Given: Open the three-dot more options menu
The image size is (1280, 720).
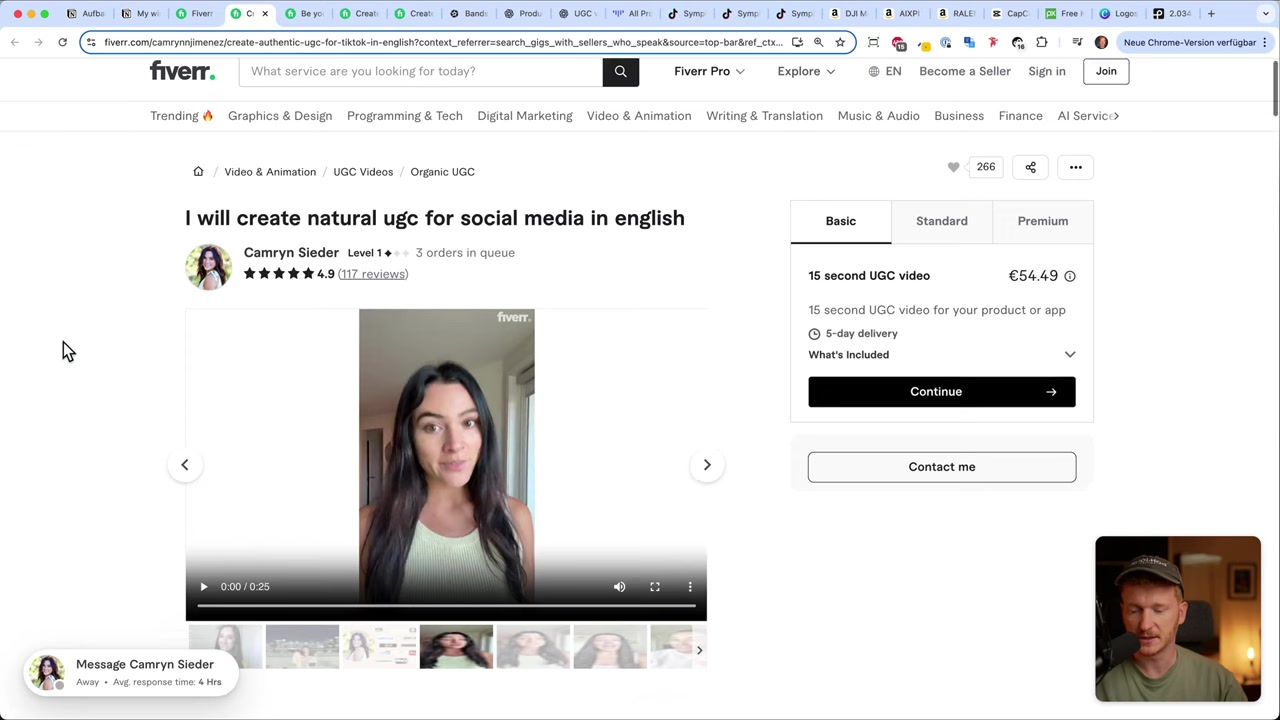Looking at the screenshot, I should point(1076,167).
